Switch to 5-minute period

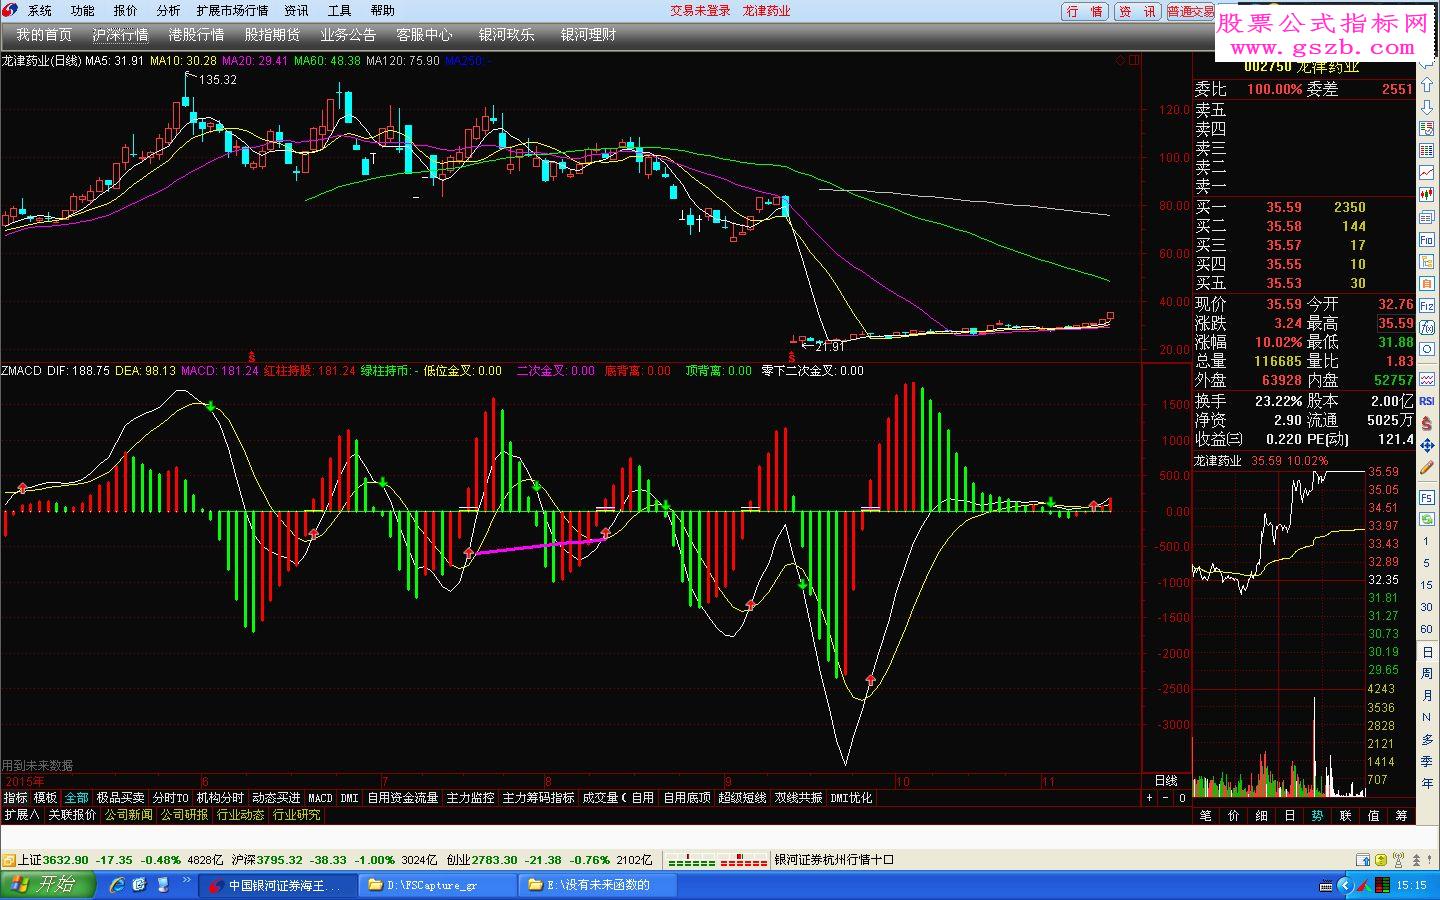(x=1427, y=563)
